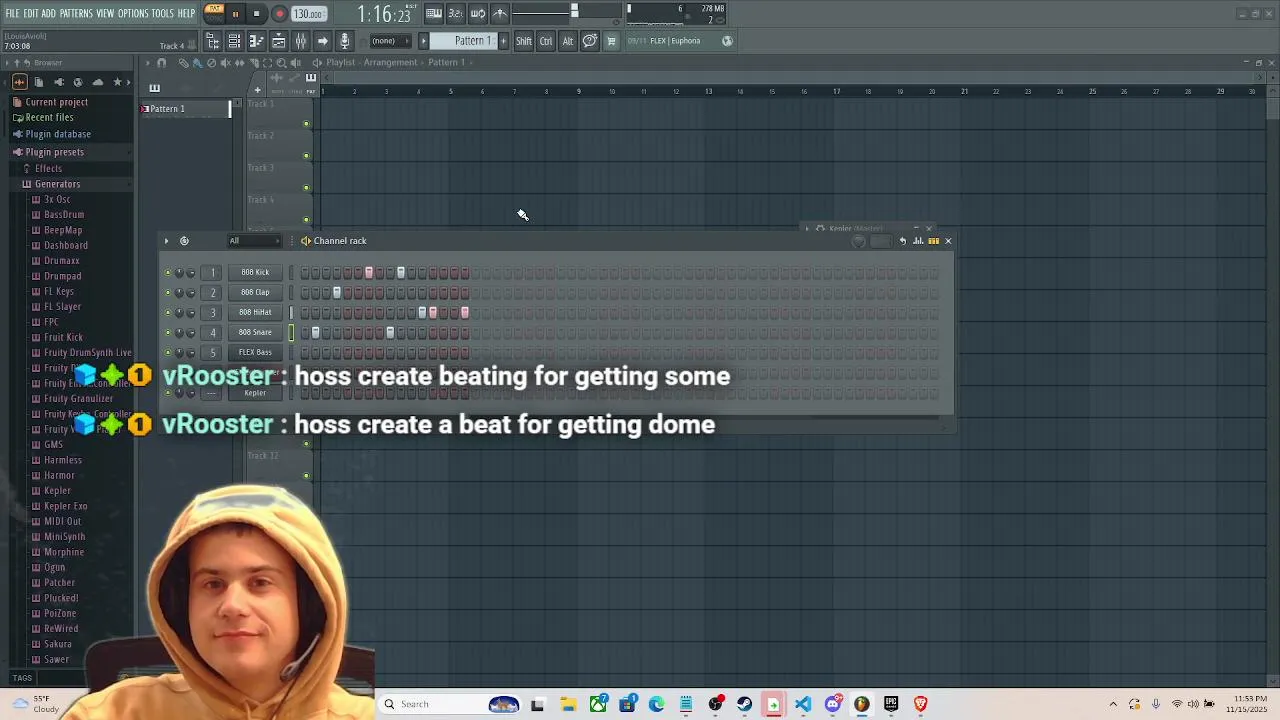The width and height of the screenshot is (1280, 720).
Task: Open Epic Games Launcher from the taskbar
Action: coord(891,704)
